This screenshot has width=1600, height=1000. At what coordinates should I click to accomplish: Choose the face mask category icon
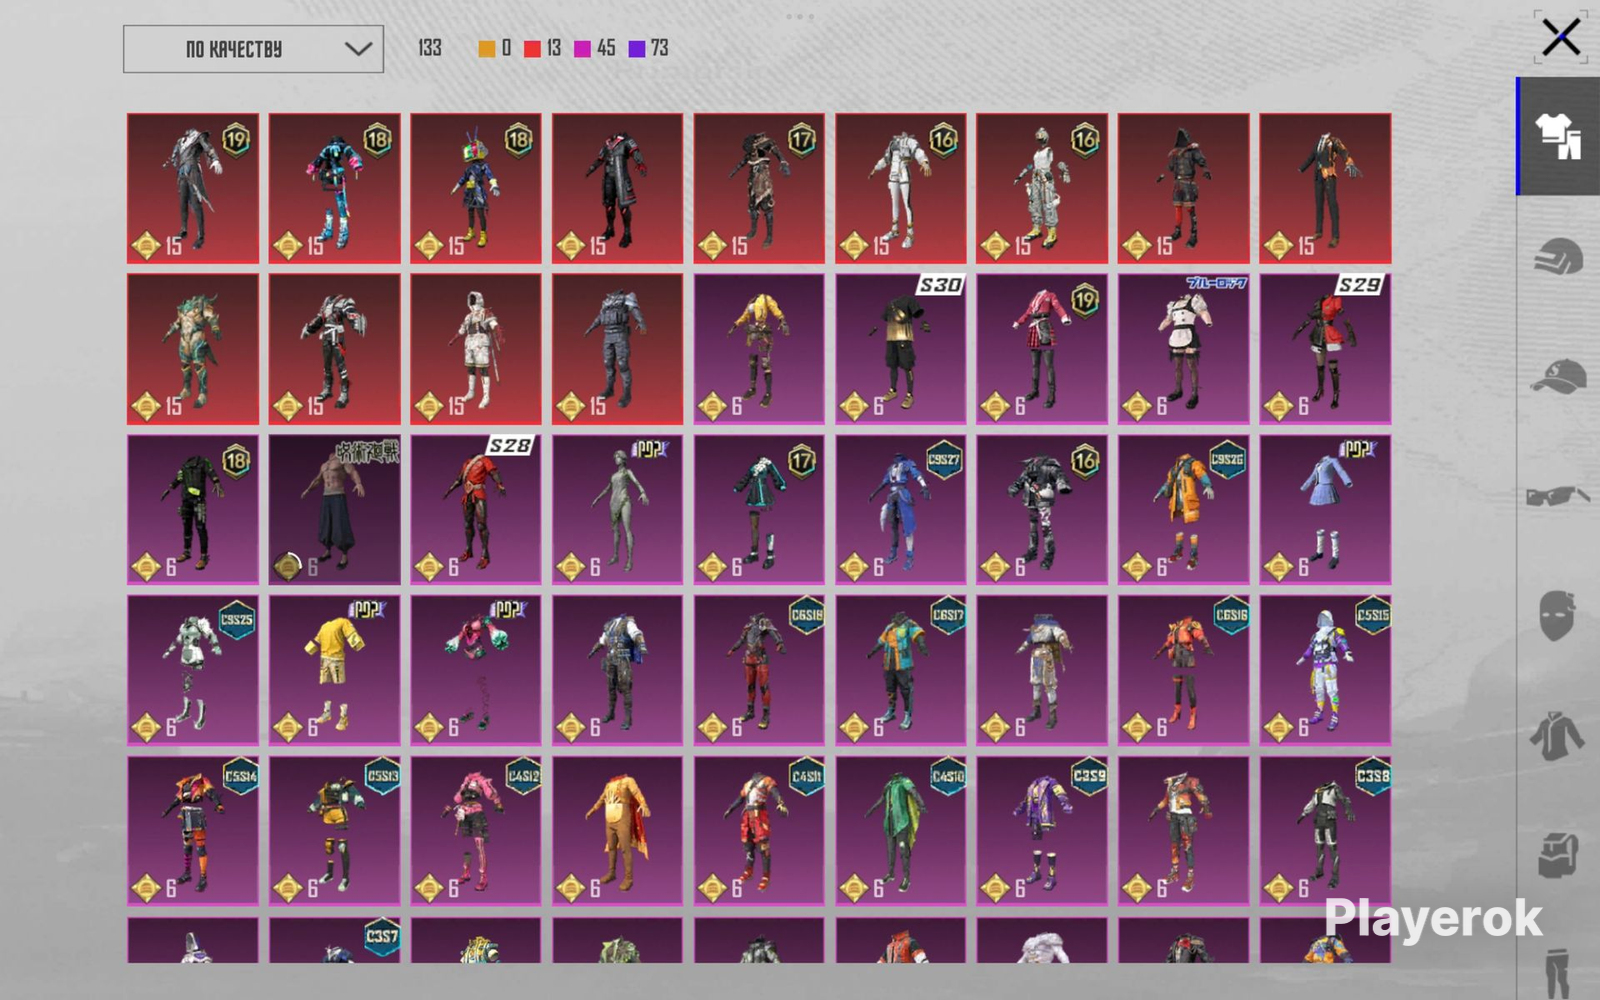click(x=1558, y=615)
